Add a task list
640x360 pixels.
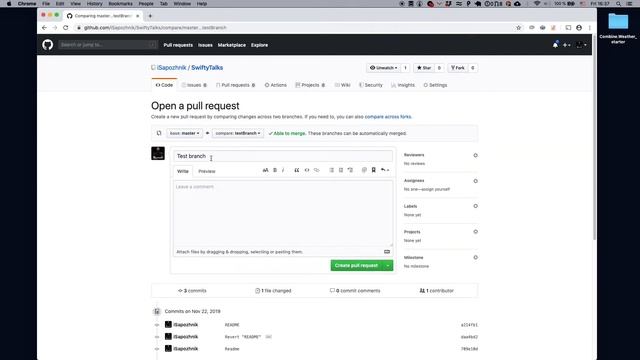[x=350, y=170]
